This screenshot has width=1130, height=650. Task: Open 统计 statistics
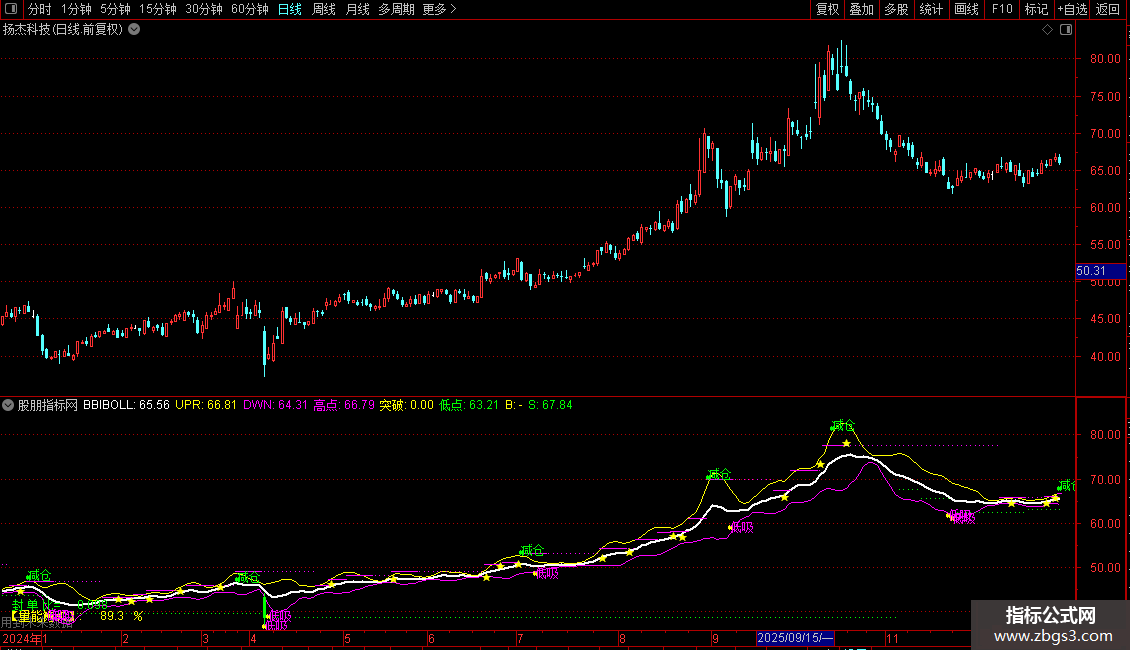[930, 9]
